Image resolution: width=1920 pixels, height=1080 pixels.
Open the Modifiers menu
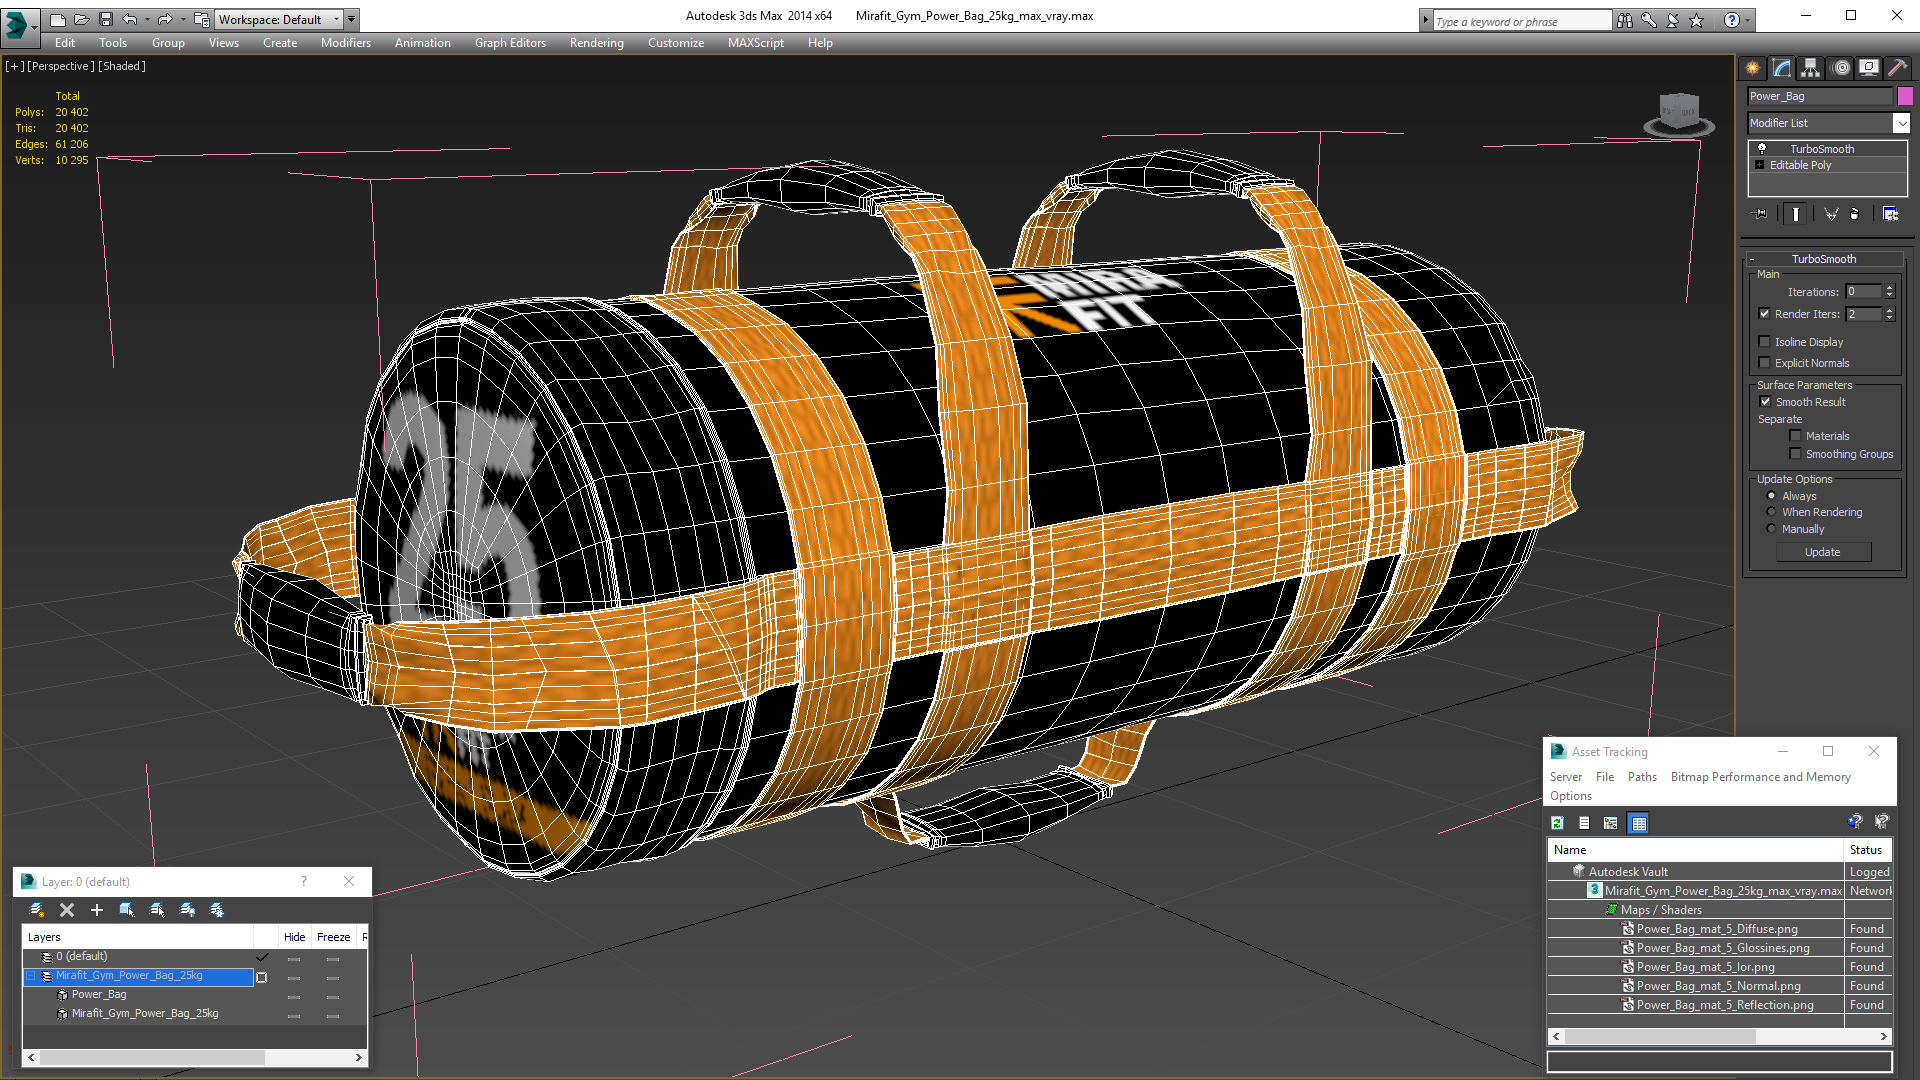345,43
